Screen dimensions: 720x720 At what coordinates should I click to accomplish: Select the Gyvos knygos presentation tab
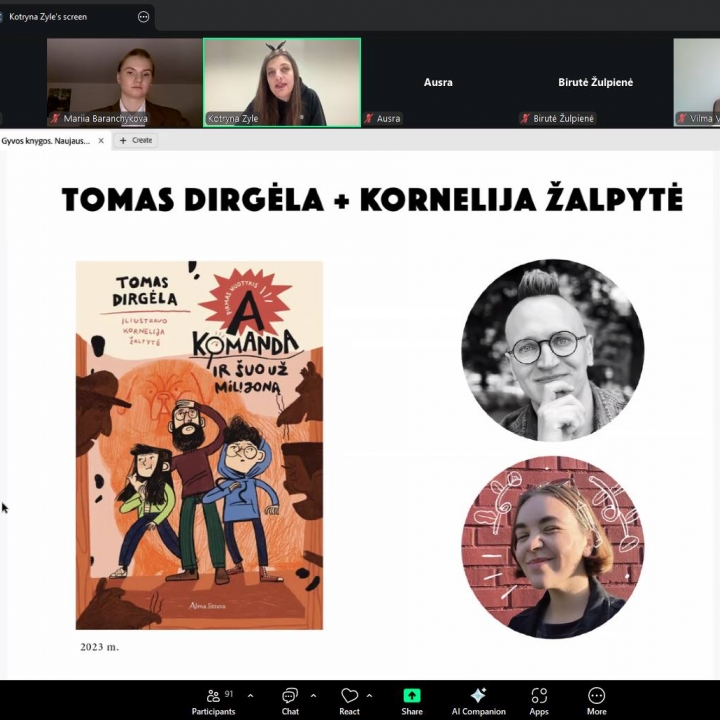(x=46, y=141)
